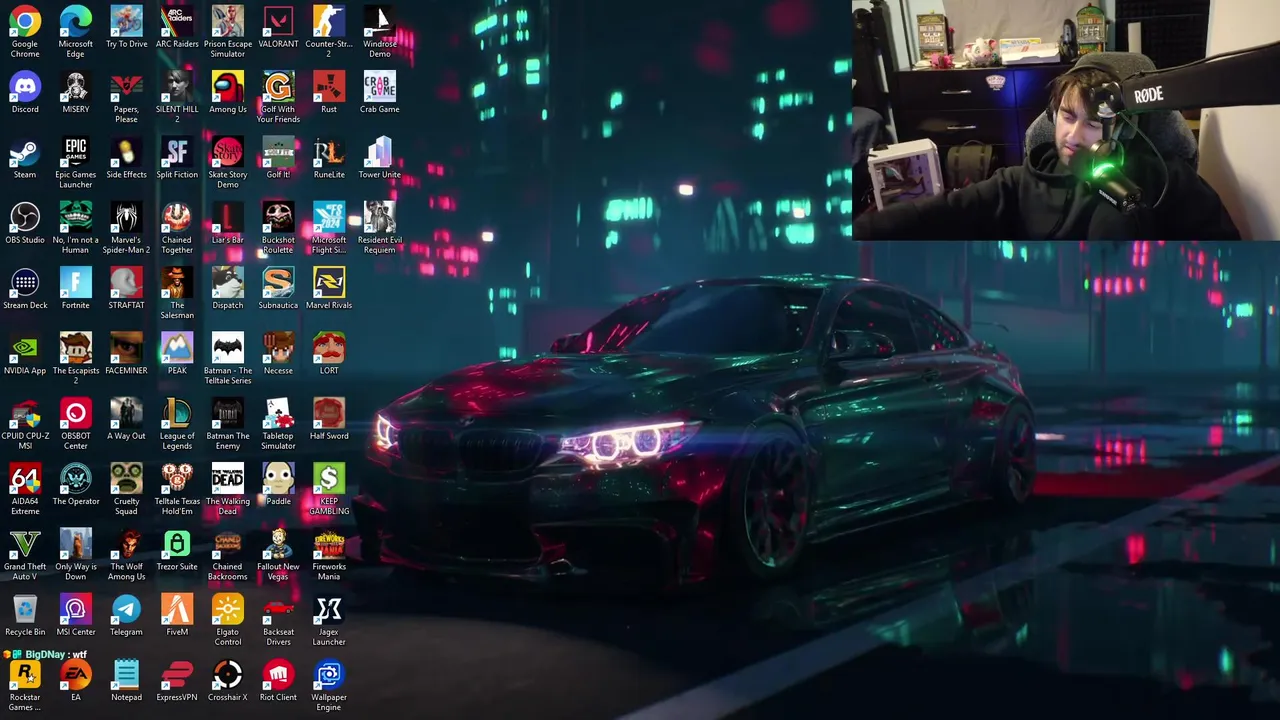Launch the ARC Raiders shortcut
This screenshot has height=720, width=1280.
[x=177, y=27]
